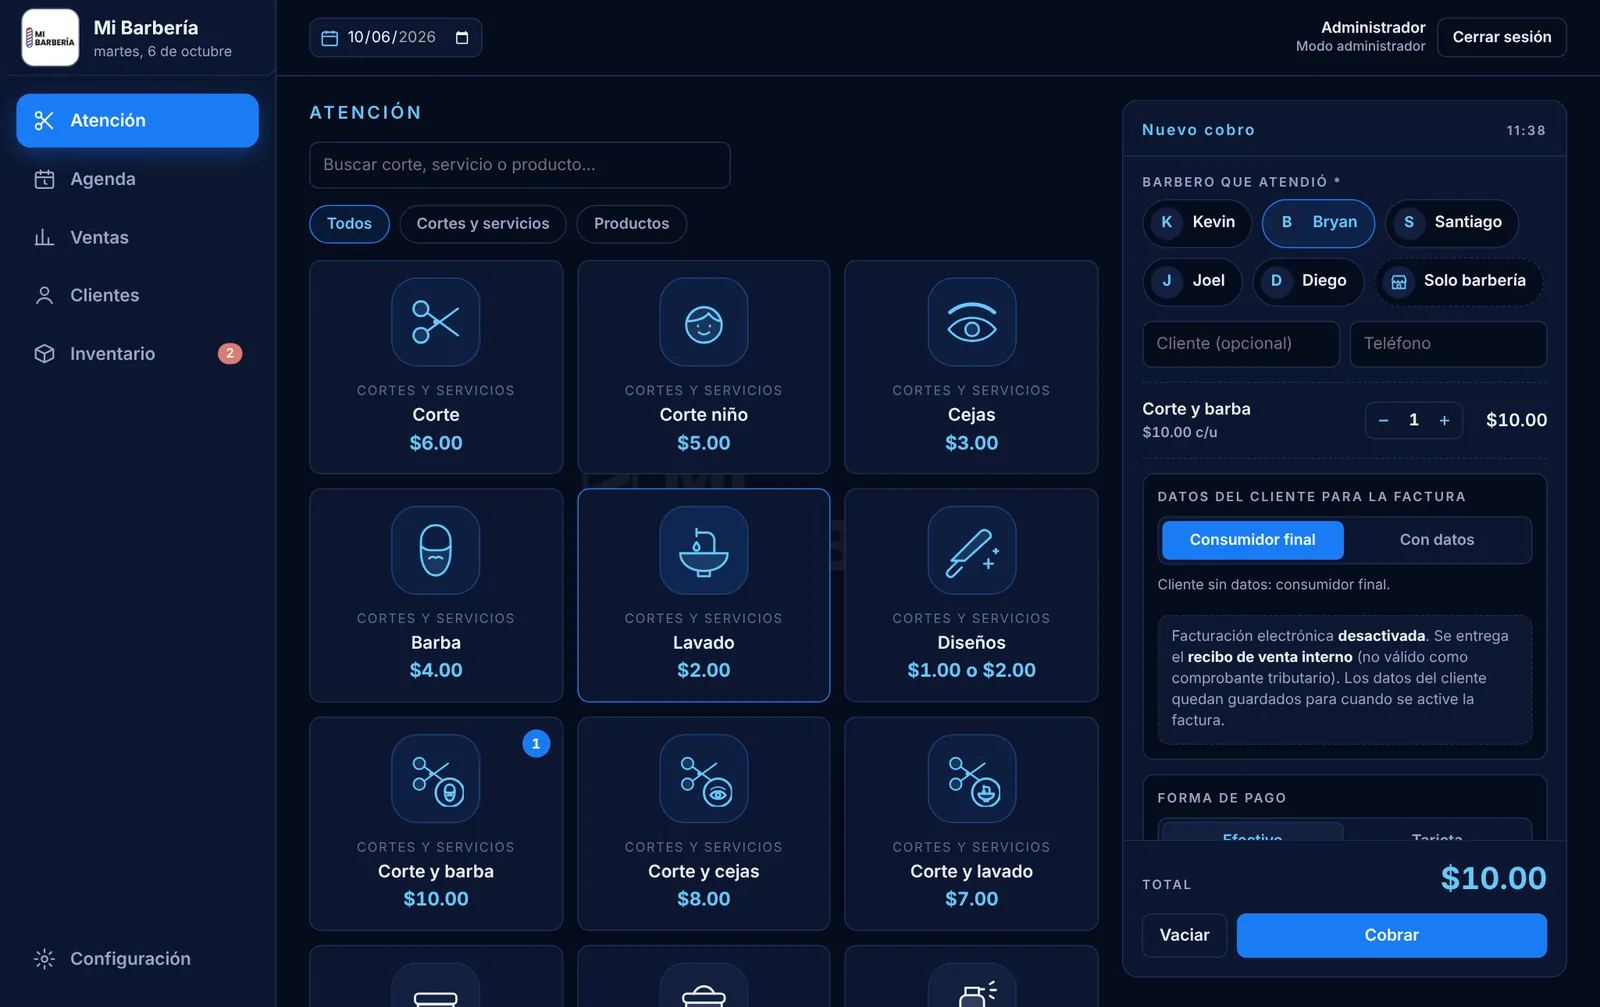Open the Atención section in the sidebar
1600x1007 pixels.
pyautogui.click(x=137, y=120)
